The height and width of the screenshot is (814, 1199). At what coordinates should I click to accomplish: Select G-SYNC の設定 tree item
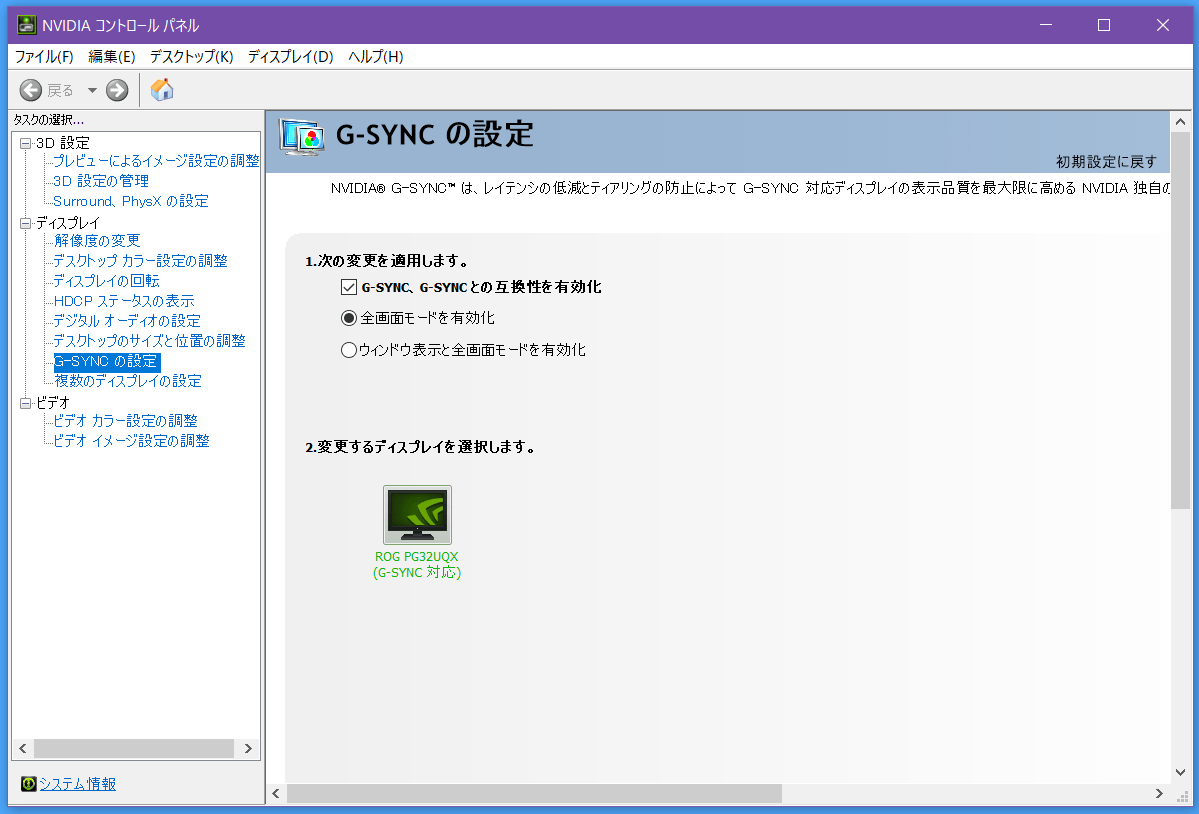(x=106, y=361)
